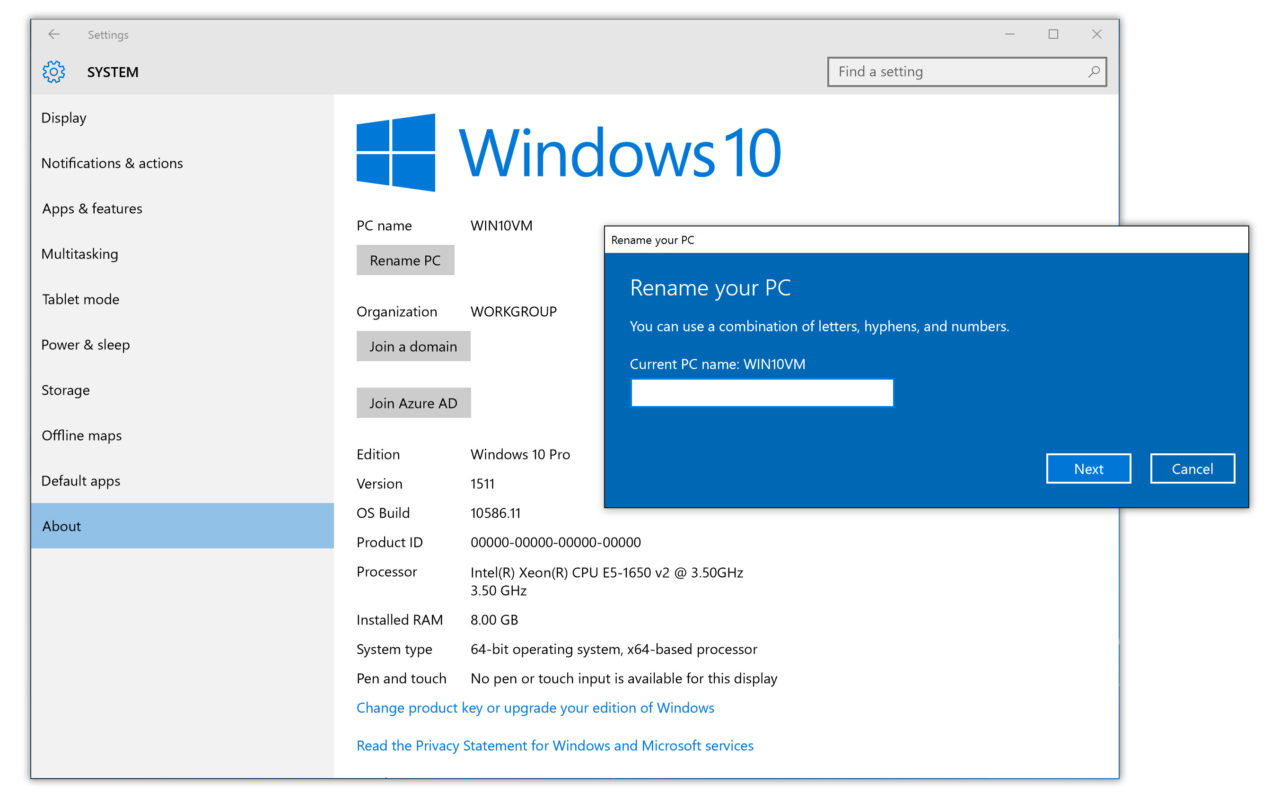Click the Join a domain button
The height and width of the screenshot is (798, 1280).
[413, 346]
